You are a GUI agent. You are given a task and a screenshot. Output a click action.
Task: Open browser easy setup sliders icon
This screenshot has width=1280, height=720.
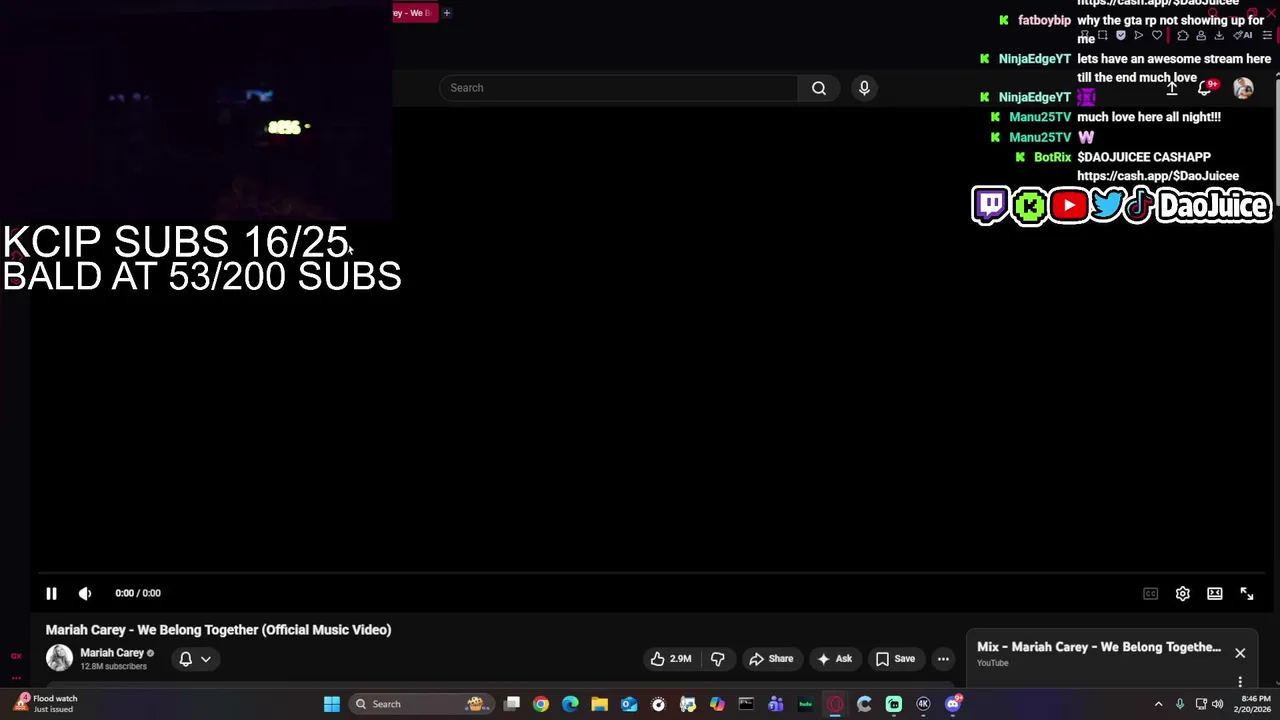(x=1267, y=35)
